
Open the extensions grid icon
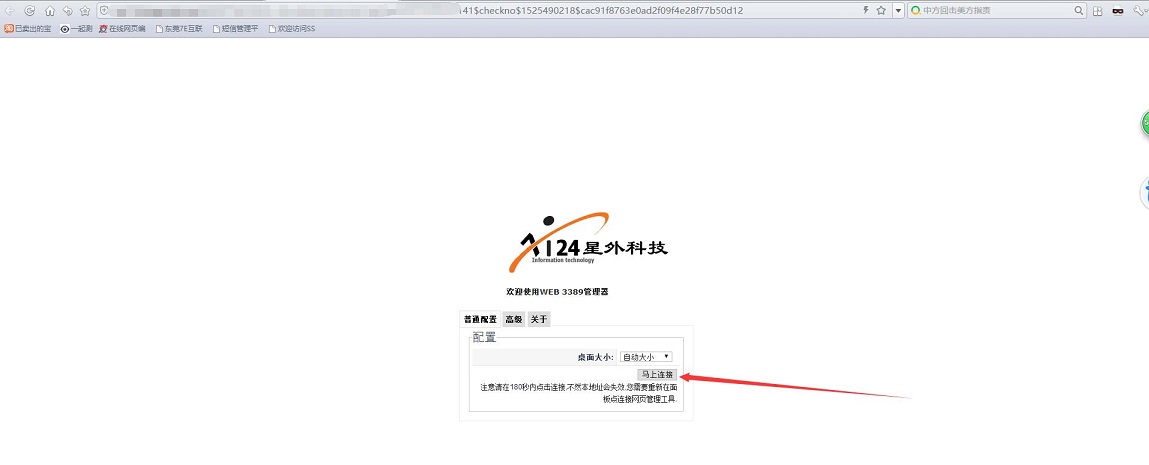click(1097, 11)
